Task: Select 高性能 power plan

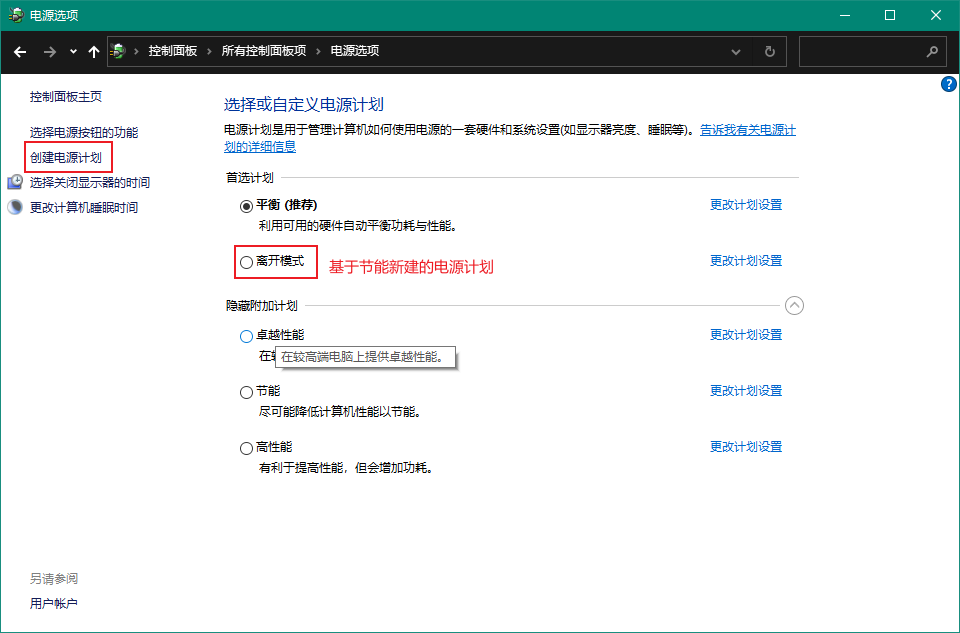Action: tap(246, 449)
